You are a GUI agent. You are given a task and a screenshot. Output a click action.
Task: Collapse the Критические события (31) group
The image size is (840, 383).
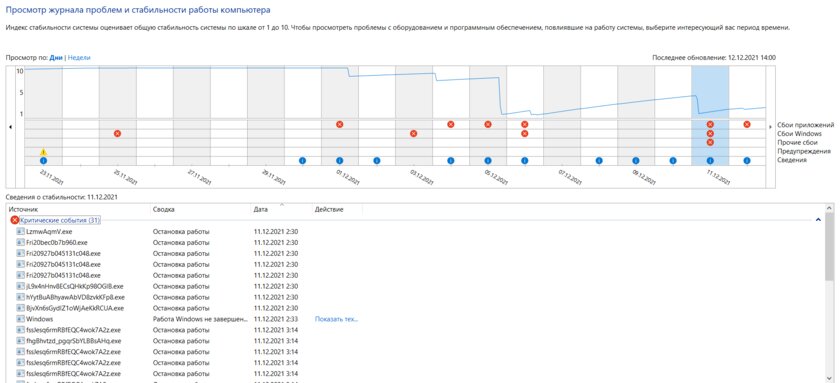click(x=60, y=220)
